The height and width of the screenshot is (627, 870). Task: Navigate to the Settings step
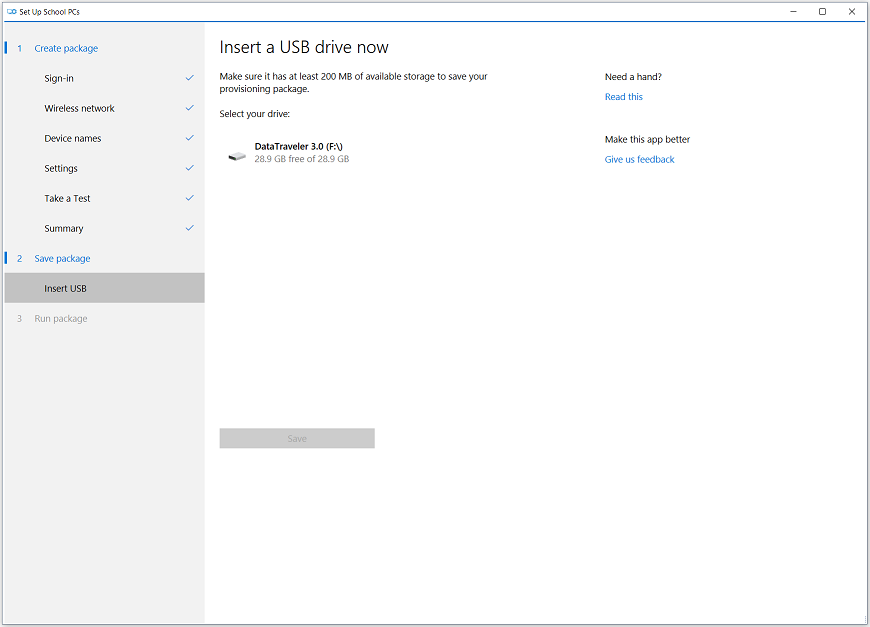click(x=104, y=168)
